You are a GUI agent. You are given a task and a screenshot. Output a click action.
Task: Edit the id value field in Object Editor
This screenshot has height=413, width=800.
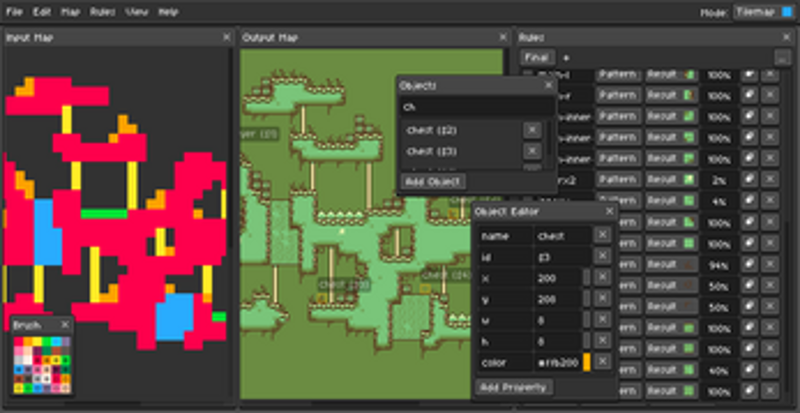[561, 257]
